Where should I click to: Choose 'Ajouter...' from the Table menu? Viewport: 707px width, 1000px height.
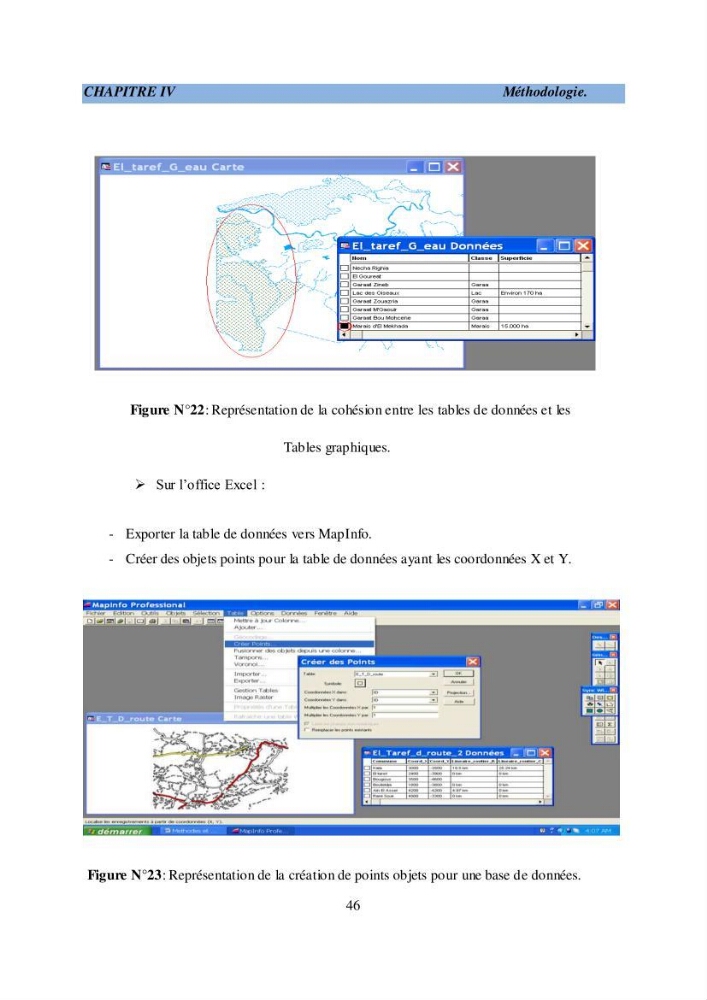pos(300,628)
